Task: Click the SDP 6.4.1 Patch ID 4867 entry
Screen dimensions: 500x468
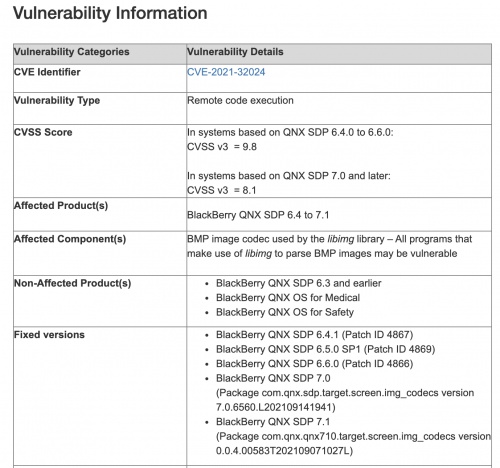Action: 315,335
